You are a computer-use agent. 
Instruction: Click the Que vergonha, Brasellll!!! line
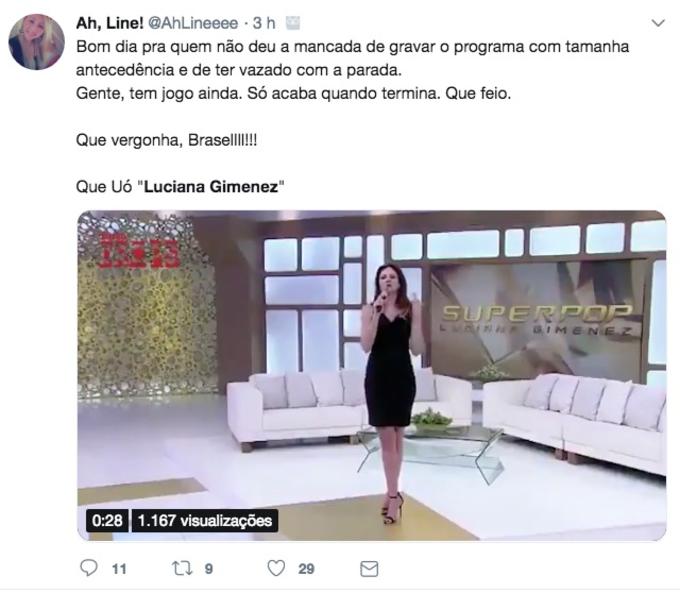(x=167, y=141)
